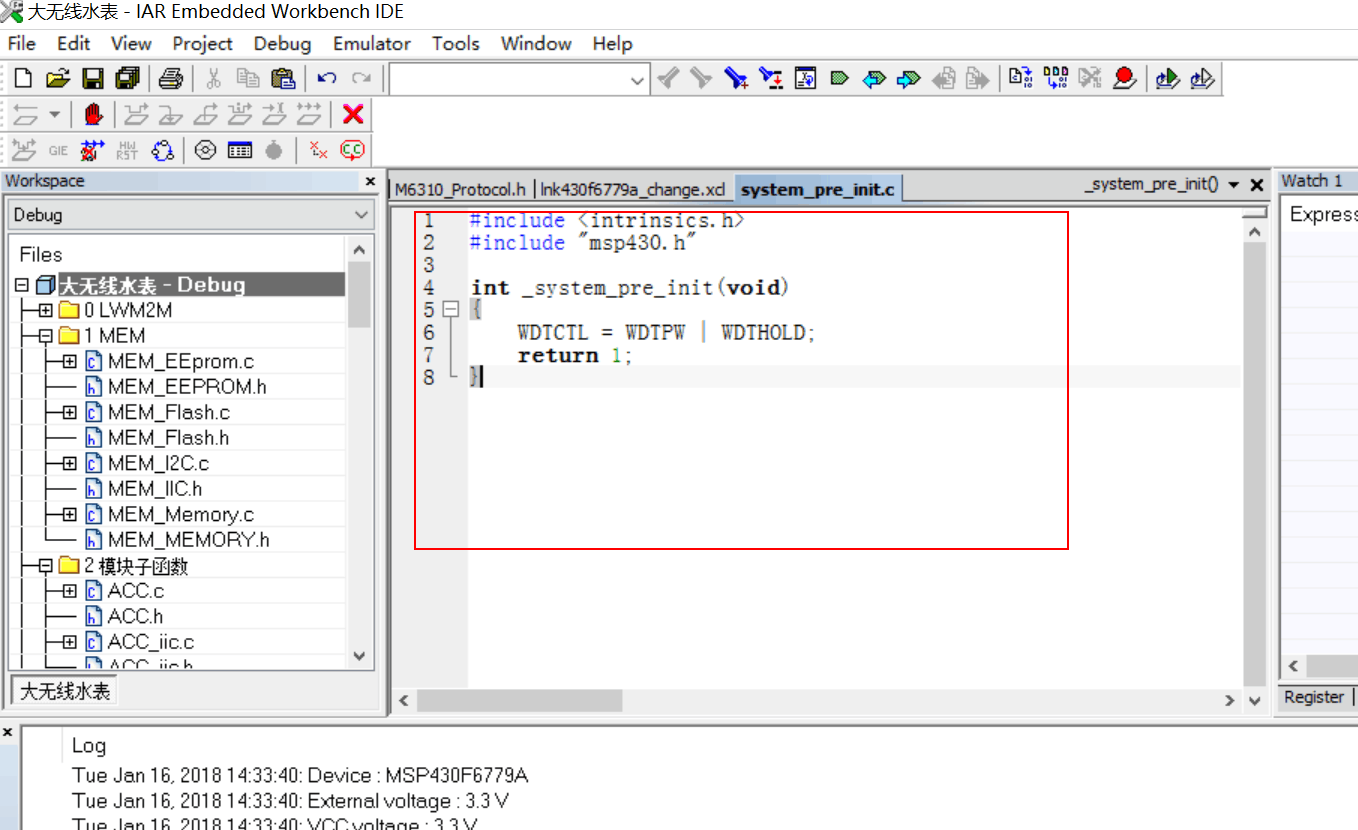1358x830 pixels.
Task: Click the Download and Debug icon
Action: 1167,78
